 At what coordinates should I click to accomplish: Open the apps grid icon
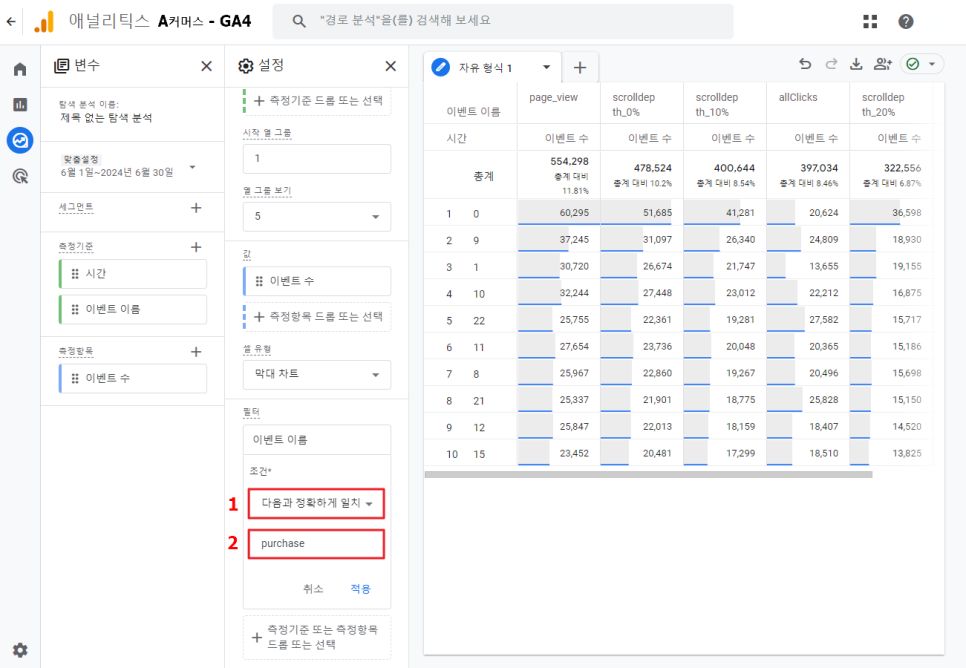870,22
